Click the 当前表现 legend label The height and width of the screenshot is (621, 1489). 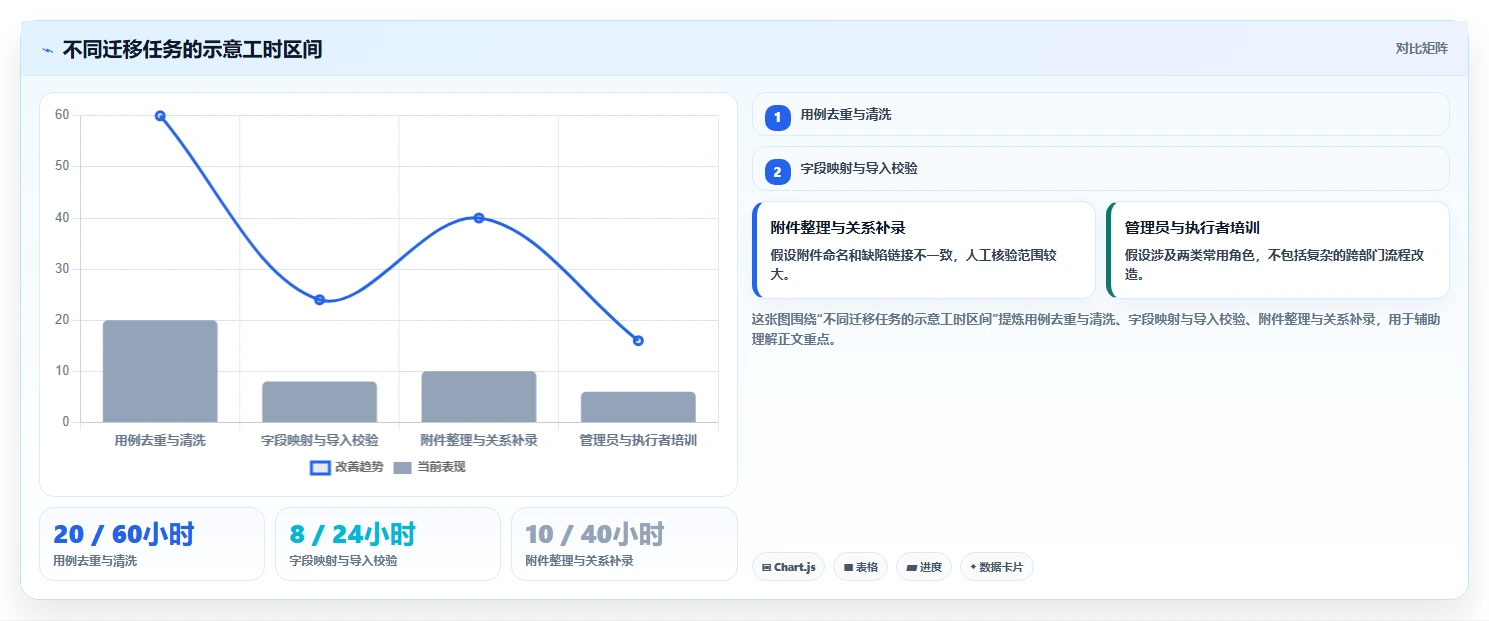(441, 467)
